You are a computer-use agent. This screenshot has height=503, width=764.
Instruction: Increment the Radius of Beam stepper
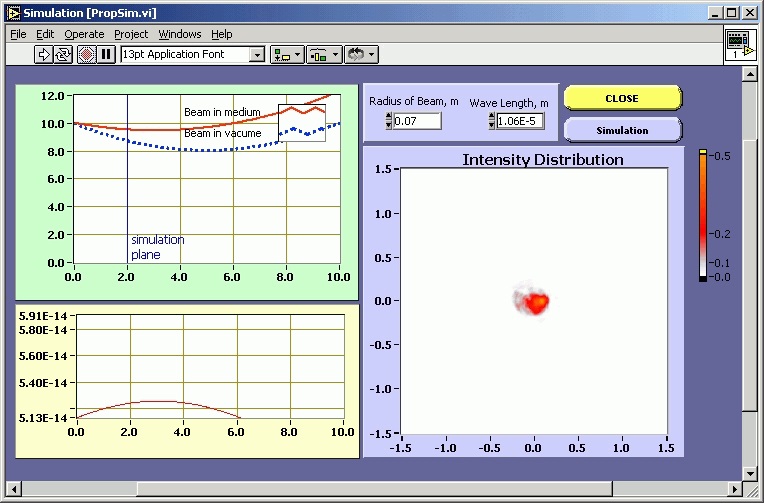[388, 116]
